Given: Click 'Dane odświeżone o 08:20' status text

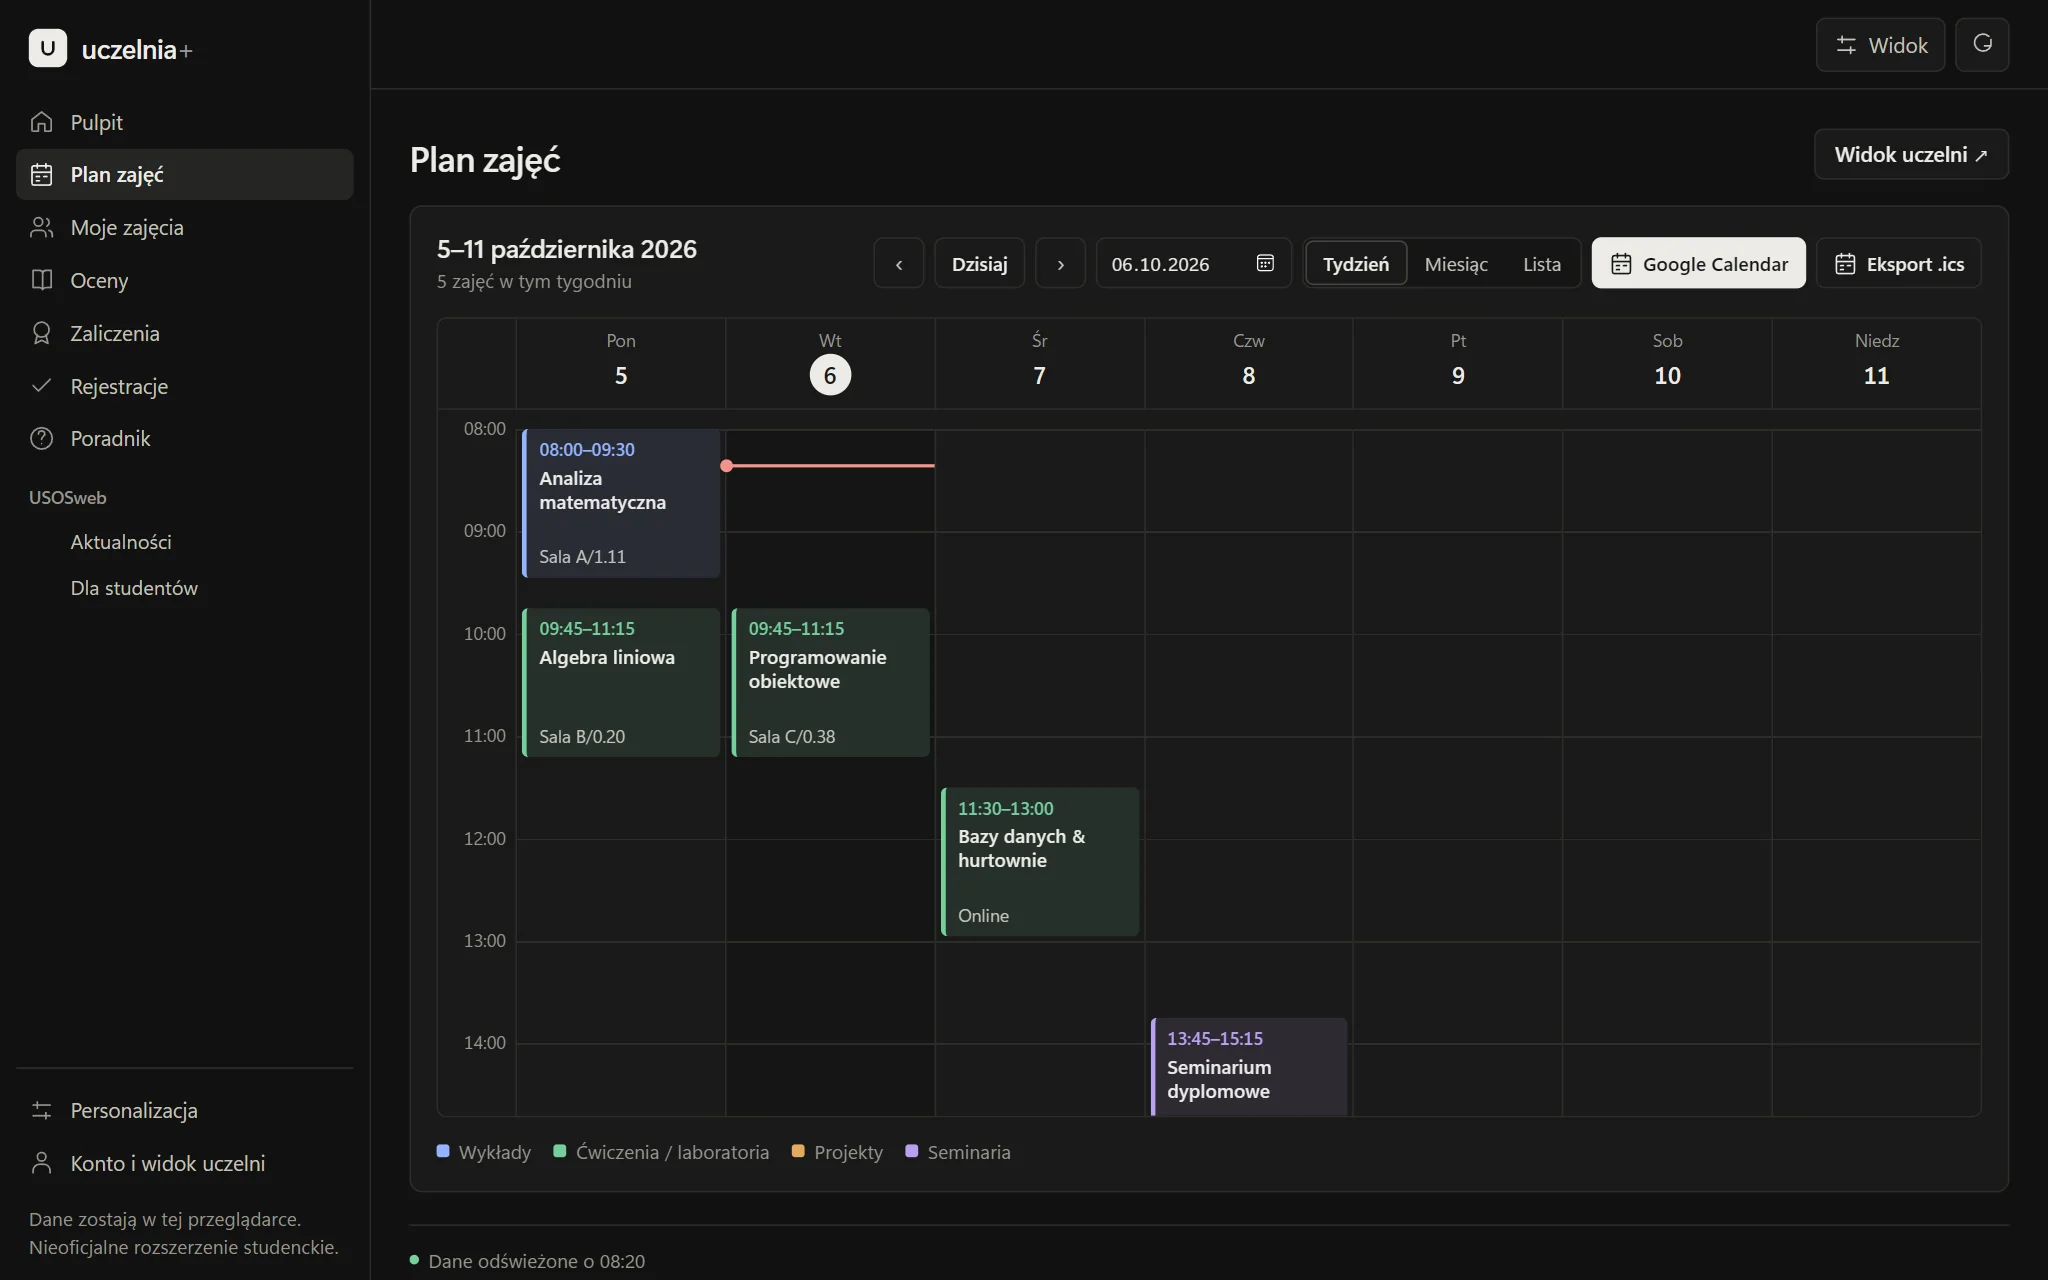Looking at the screenshot, I should tap(537, 1261).
